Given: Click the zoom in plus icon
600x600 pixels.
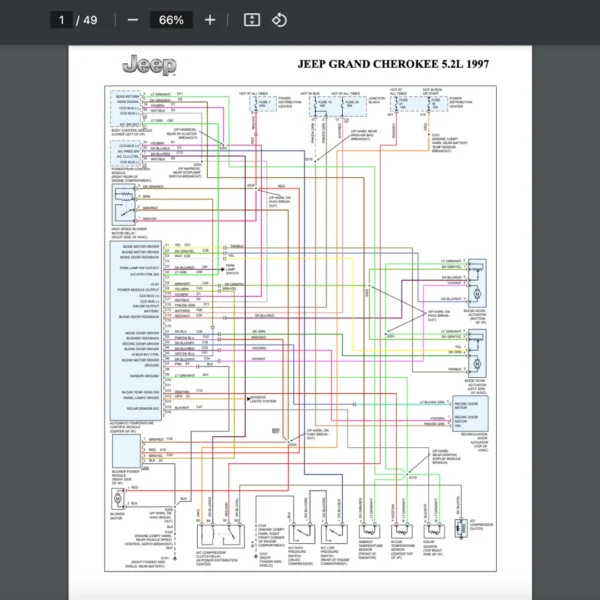Looking at the screenshot, I should pos(210,20).
